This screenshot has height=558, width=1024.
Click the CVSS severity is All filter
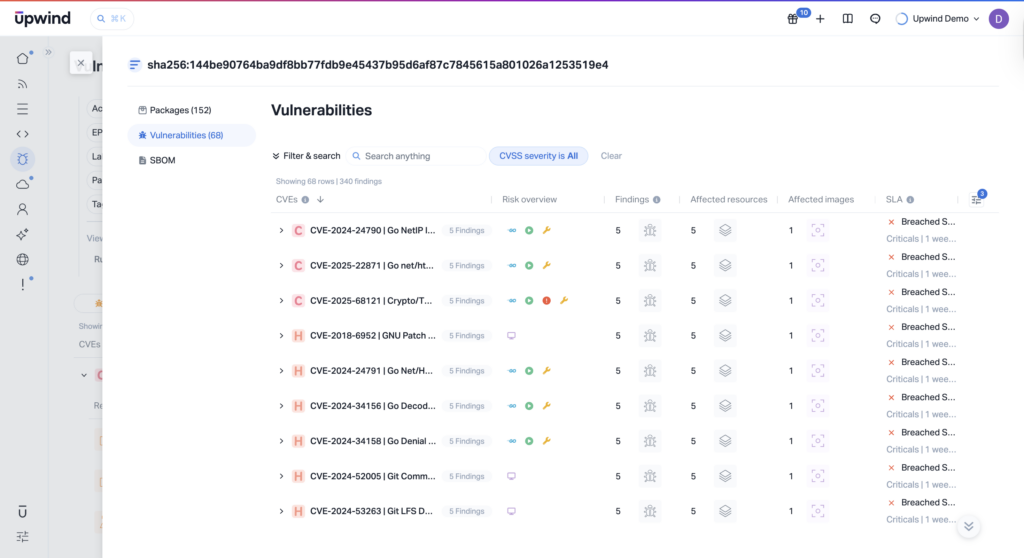(x=538, y=156)
